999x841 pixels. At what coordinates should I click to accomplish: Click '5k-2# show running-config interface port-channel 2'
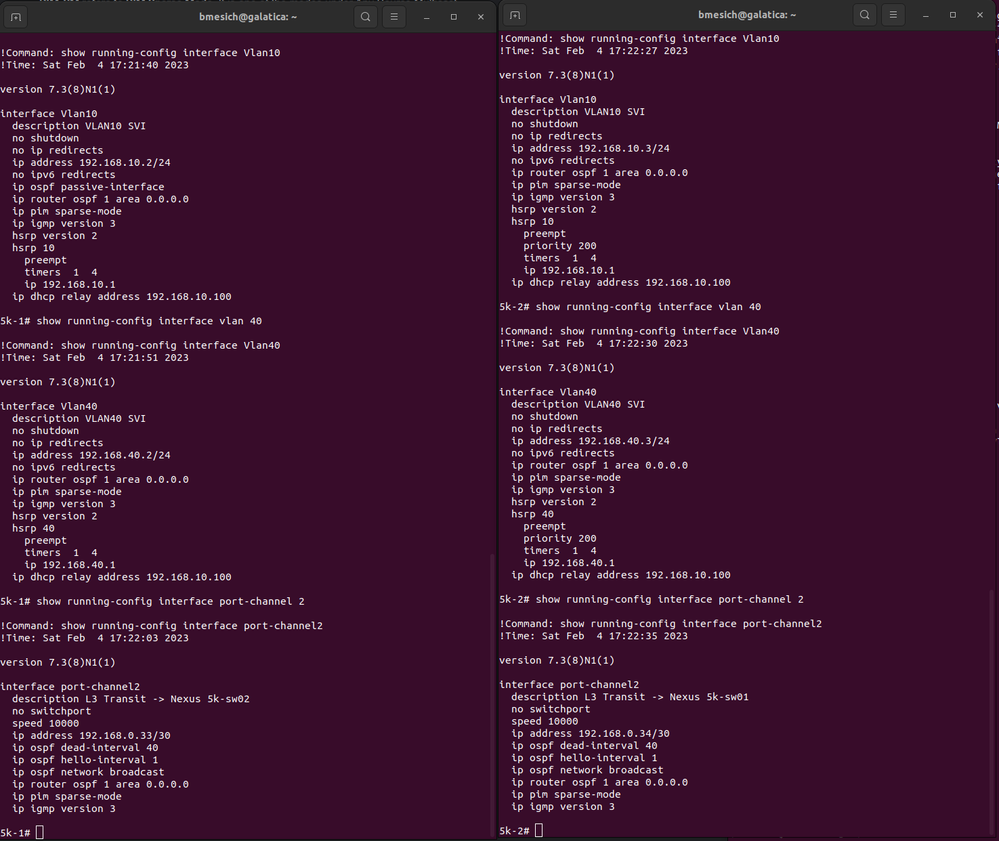click(x=651, y=600)
